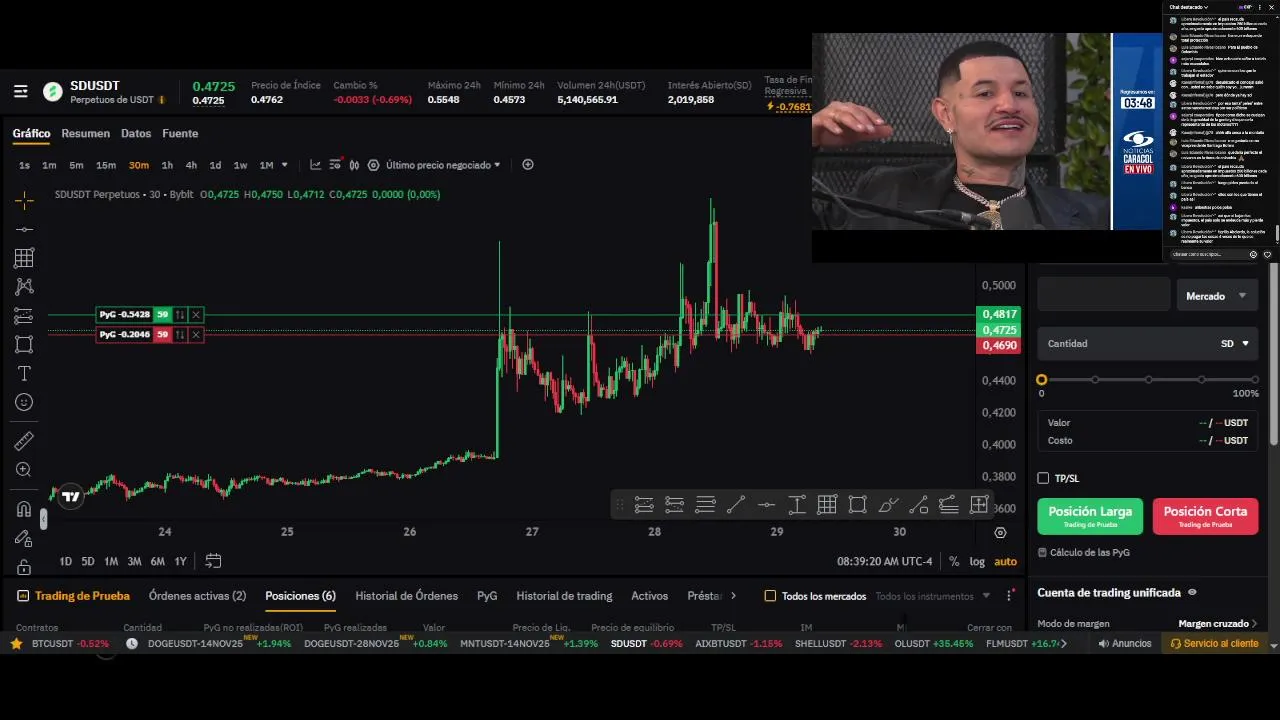Reverse the PyG -0.5428 position
The image size is (1280, 720).
pos(180,315)
